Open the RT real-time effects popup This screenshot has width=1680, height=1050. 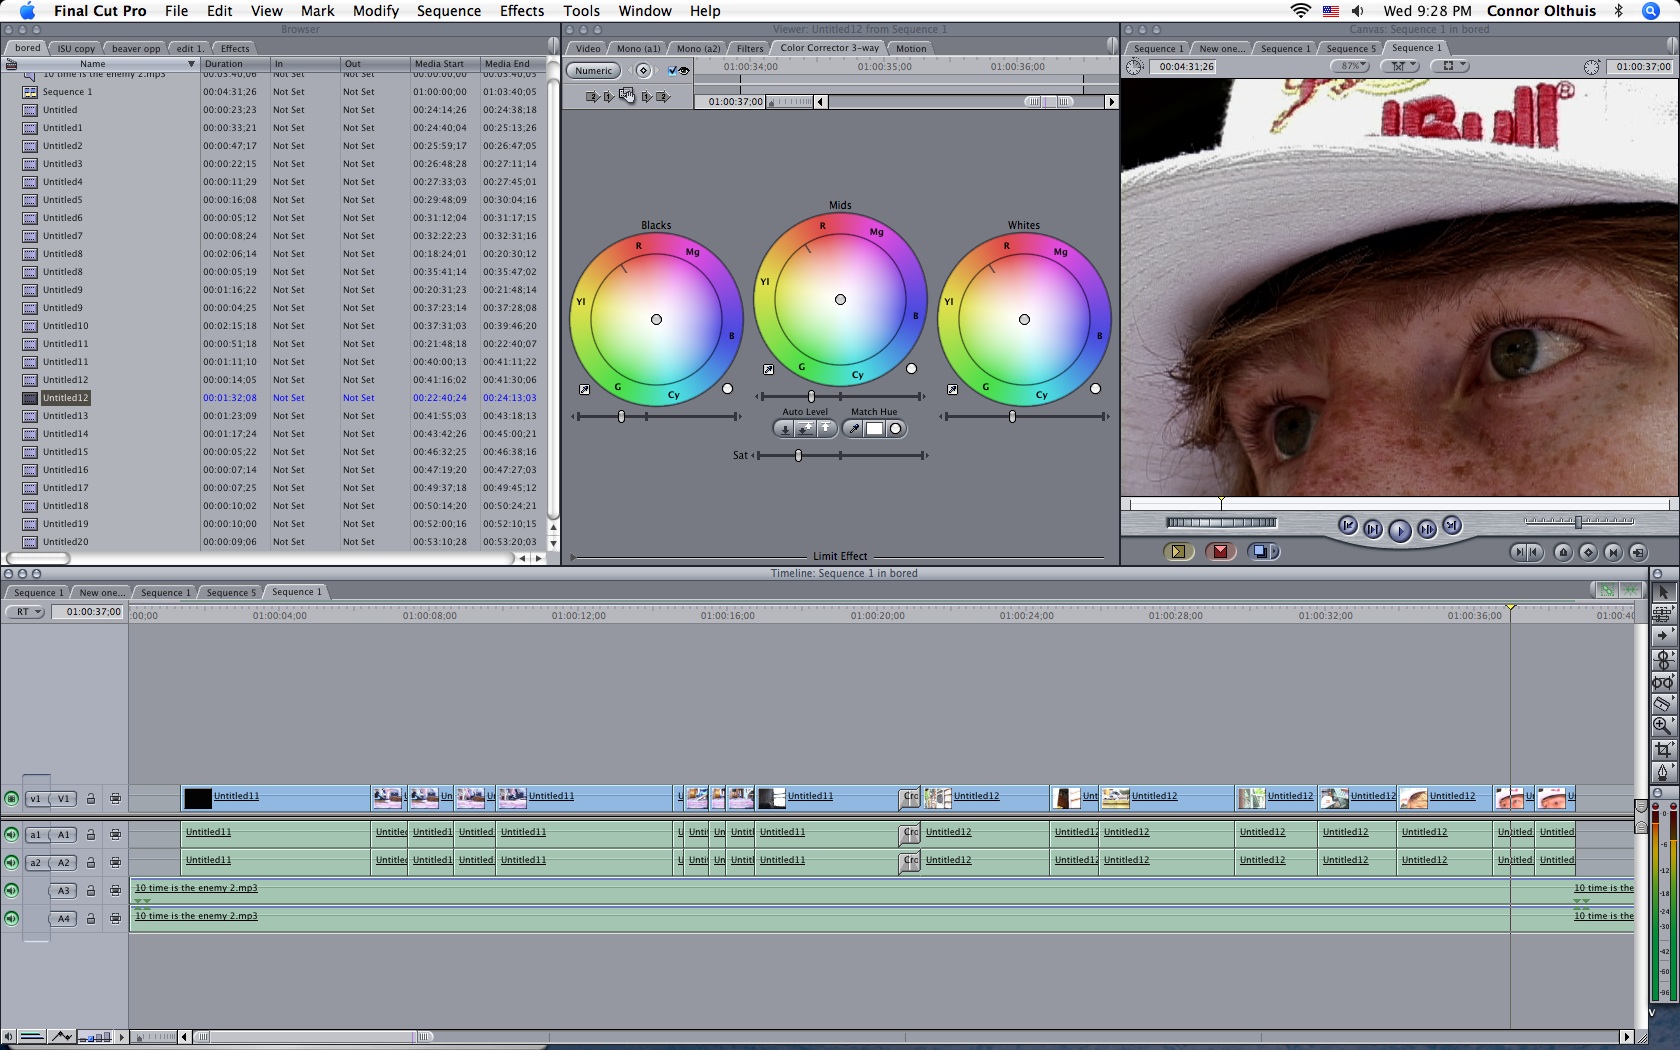tap(26, 612)
